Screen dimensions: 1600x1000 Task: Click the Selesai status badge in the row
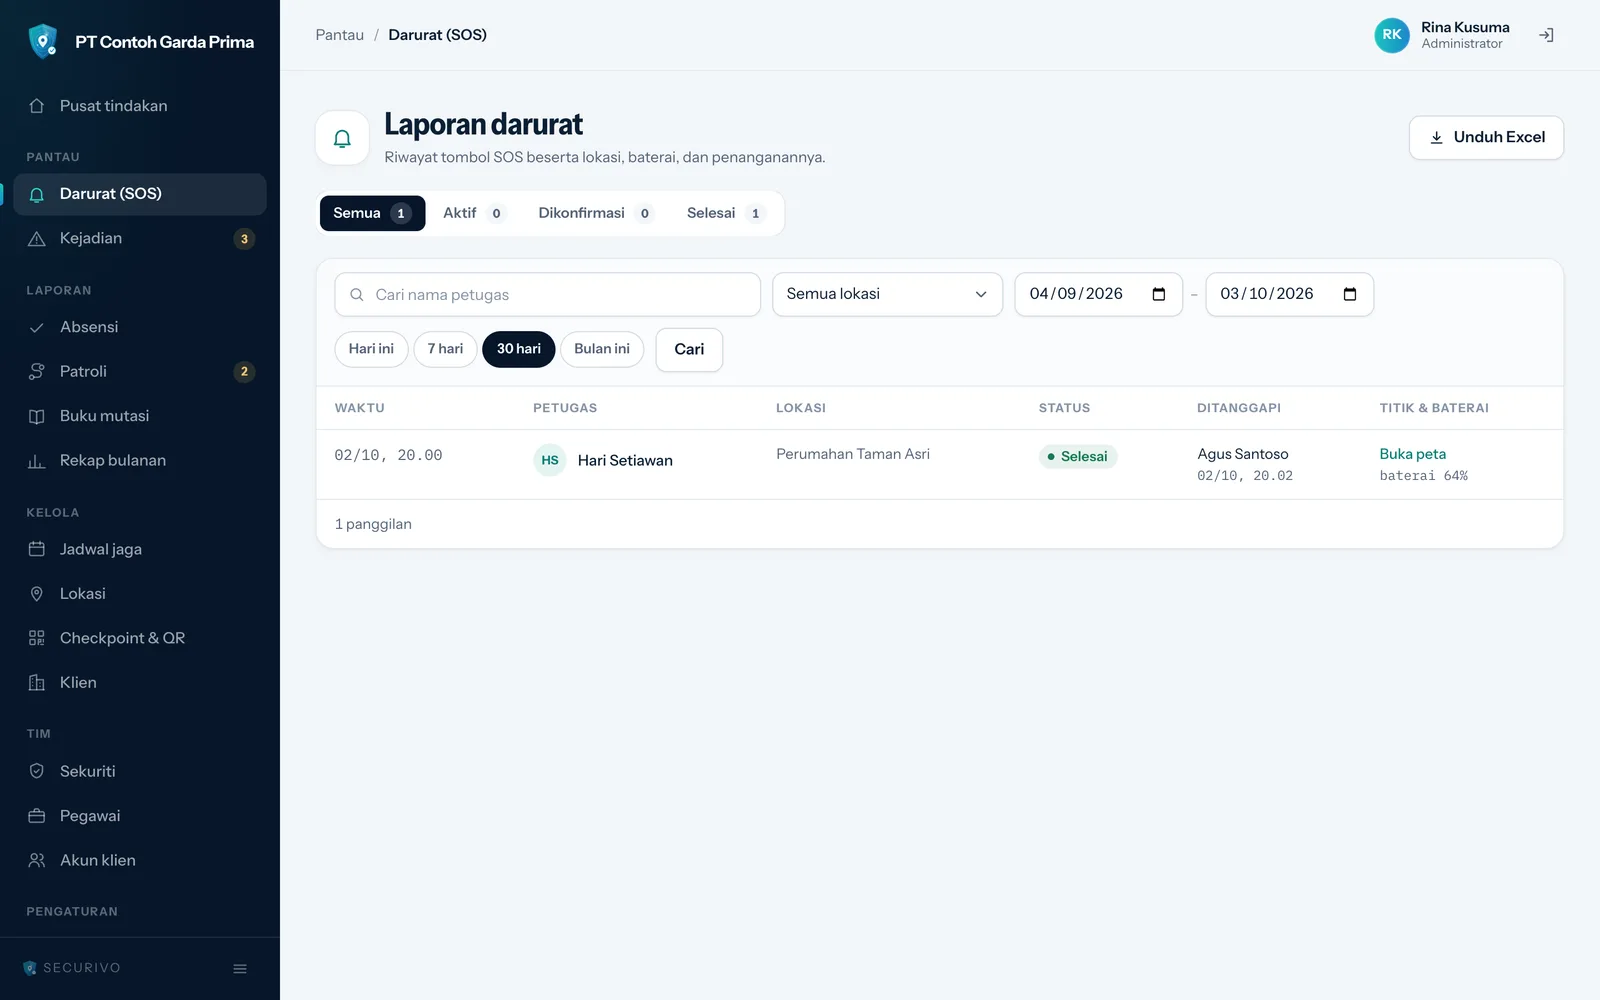coord(1078,457)
